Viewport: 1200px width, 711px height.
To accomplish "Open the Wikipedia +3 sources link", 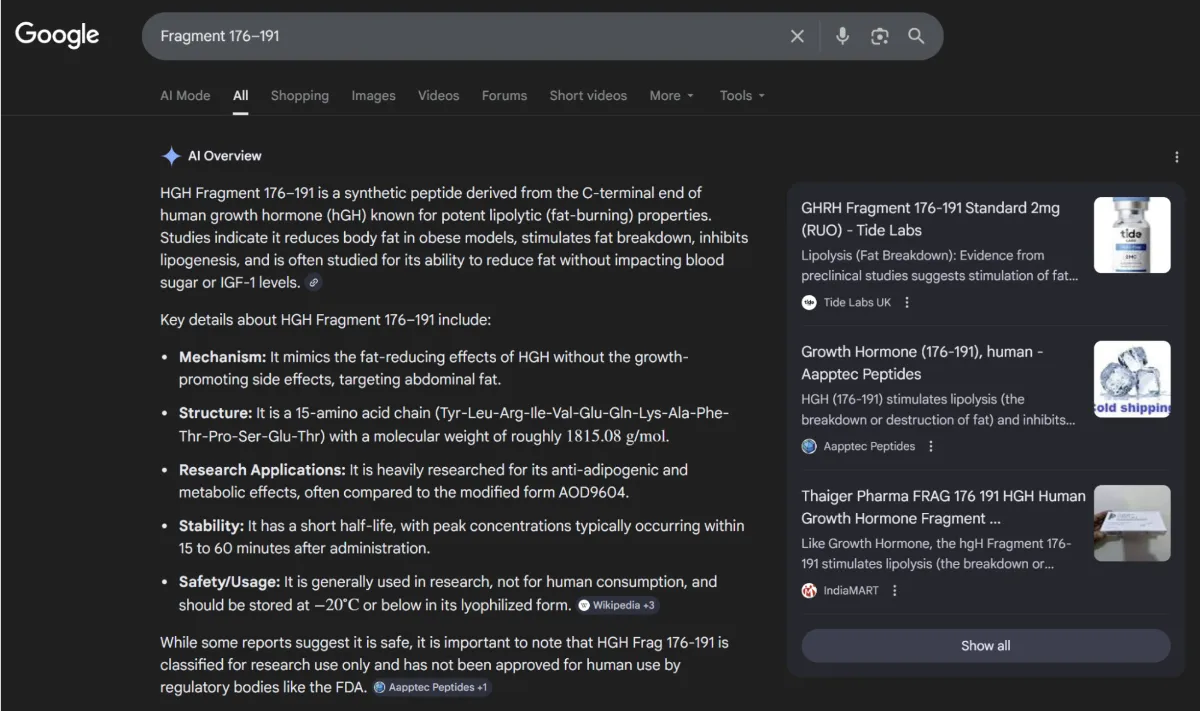I will click(x=617, y=605).
